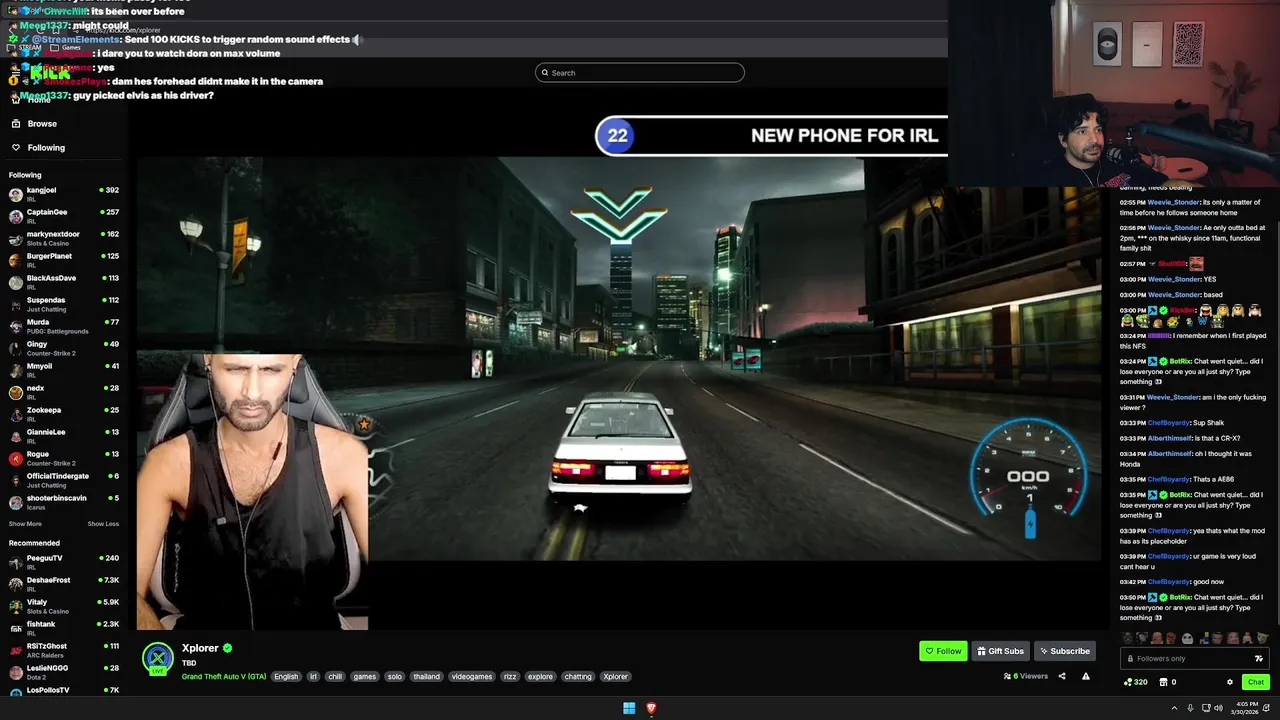Screen dimensions: 1280x720
Task: Open markynextdoor channel in sidebar
Action: tap(64, 238)
